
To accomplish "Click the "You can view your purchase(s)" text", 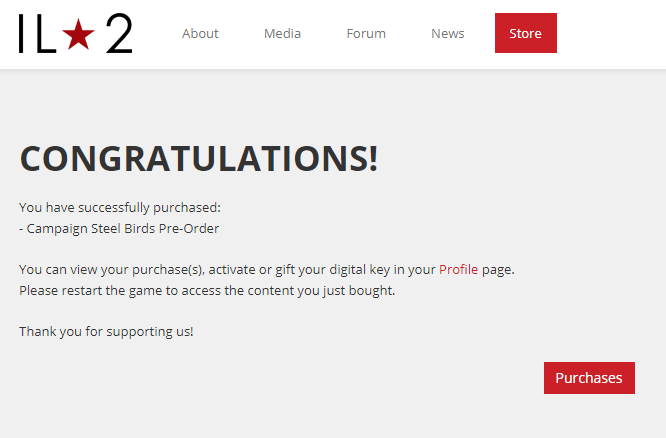I will 110,269.
